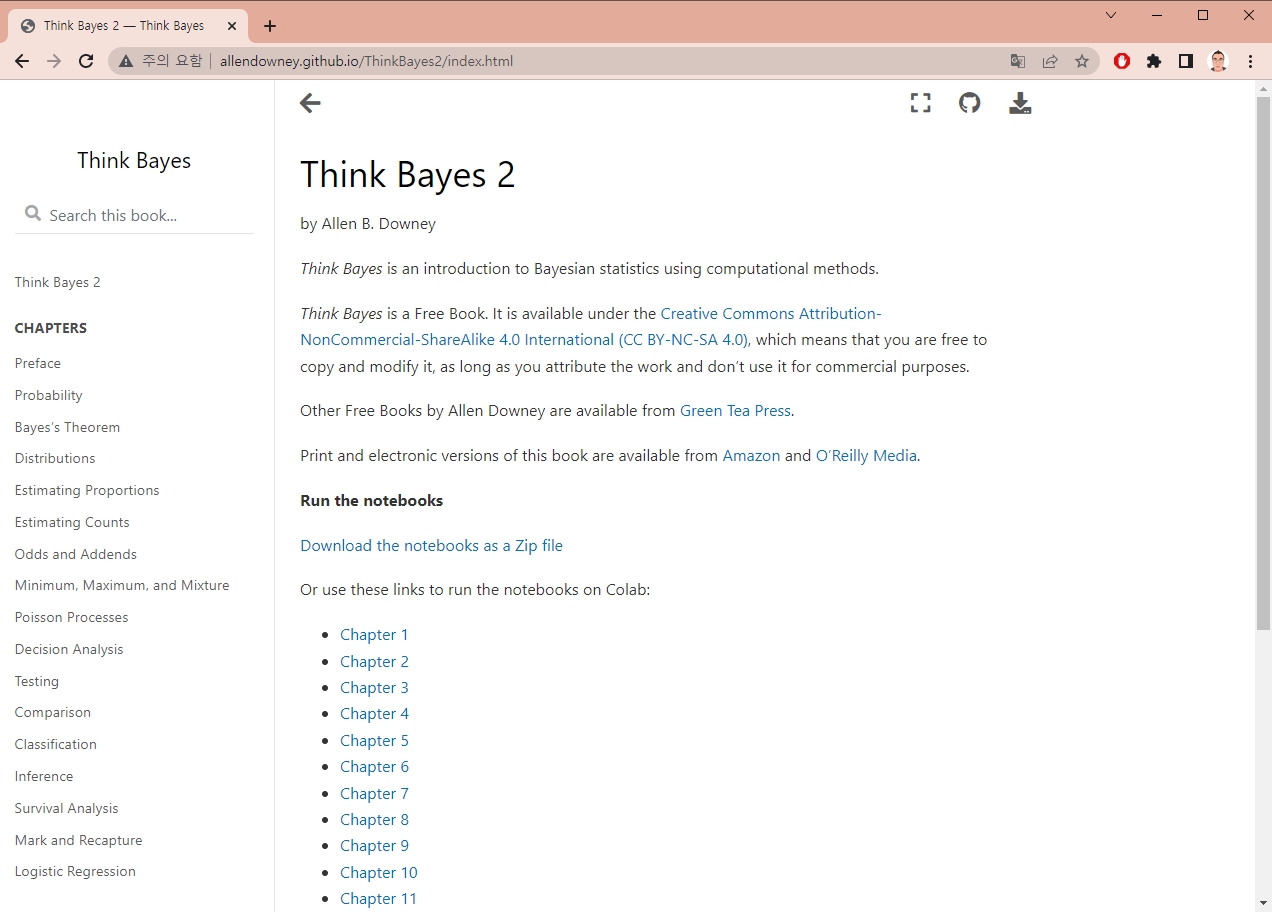
Task: Open the tab search chevron in title bar
Action: coord(1111,15)
